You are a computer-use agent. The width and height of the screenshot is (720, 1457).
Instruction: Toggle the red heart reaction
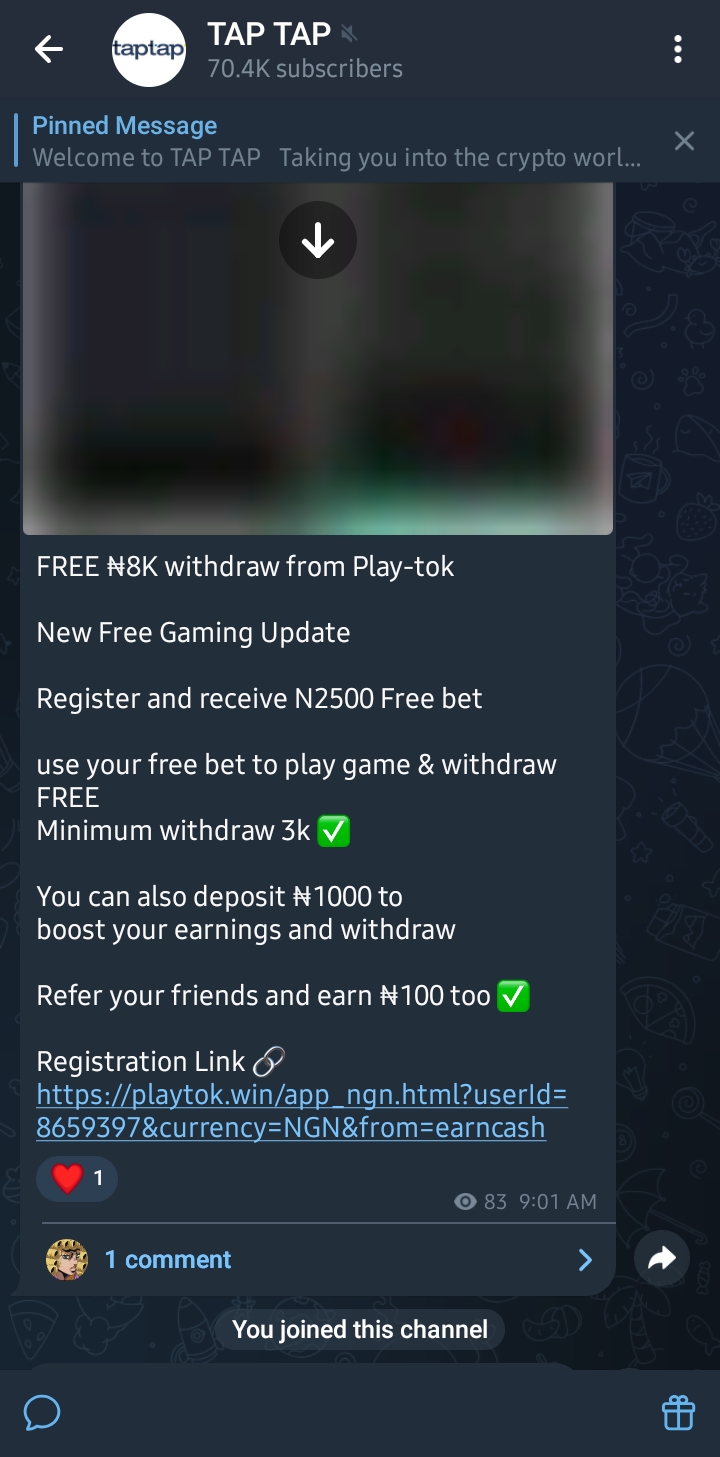(77, 1179)
